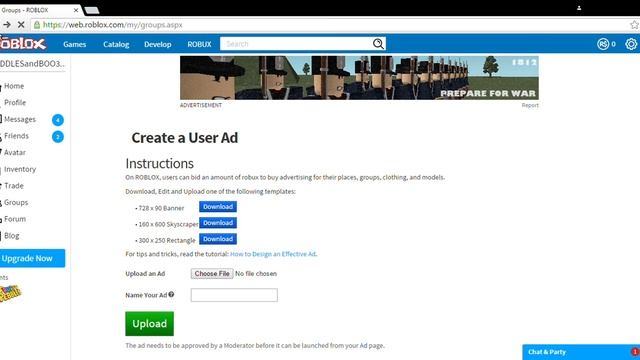Open Forum in sidebar

point(15,219)
